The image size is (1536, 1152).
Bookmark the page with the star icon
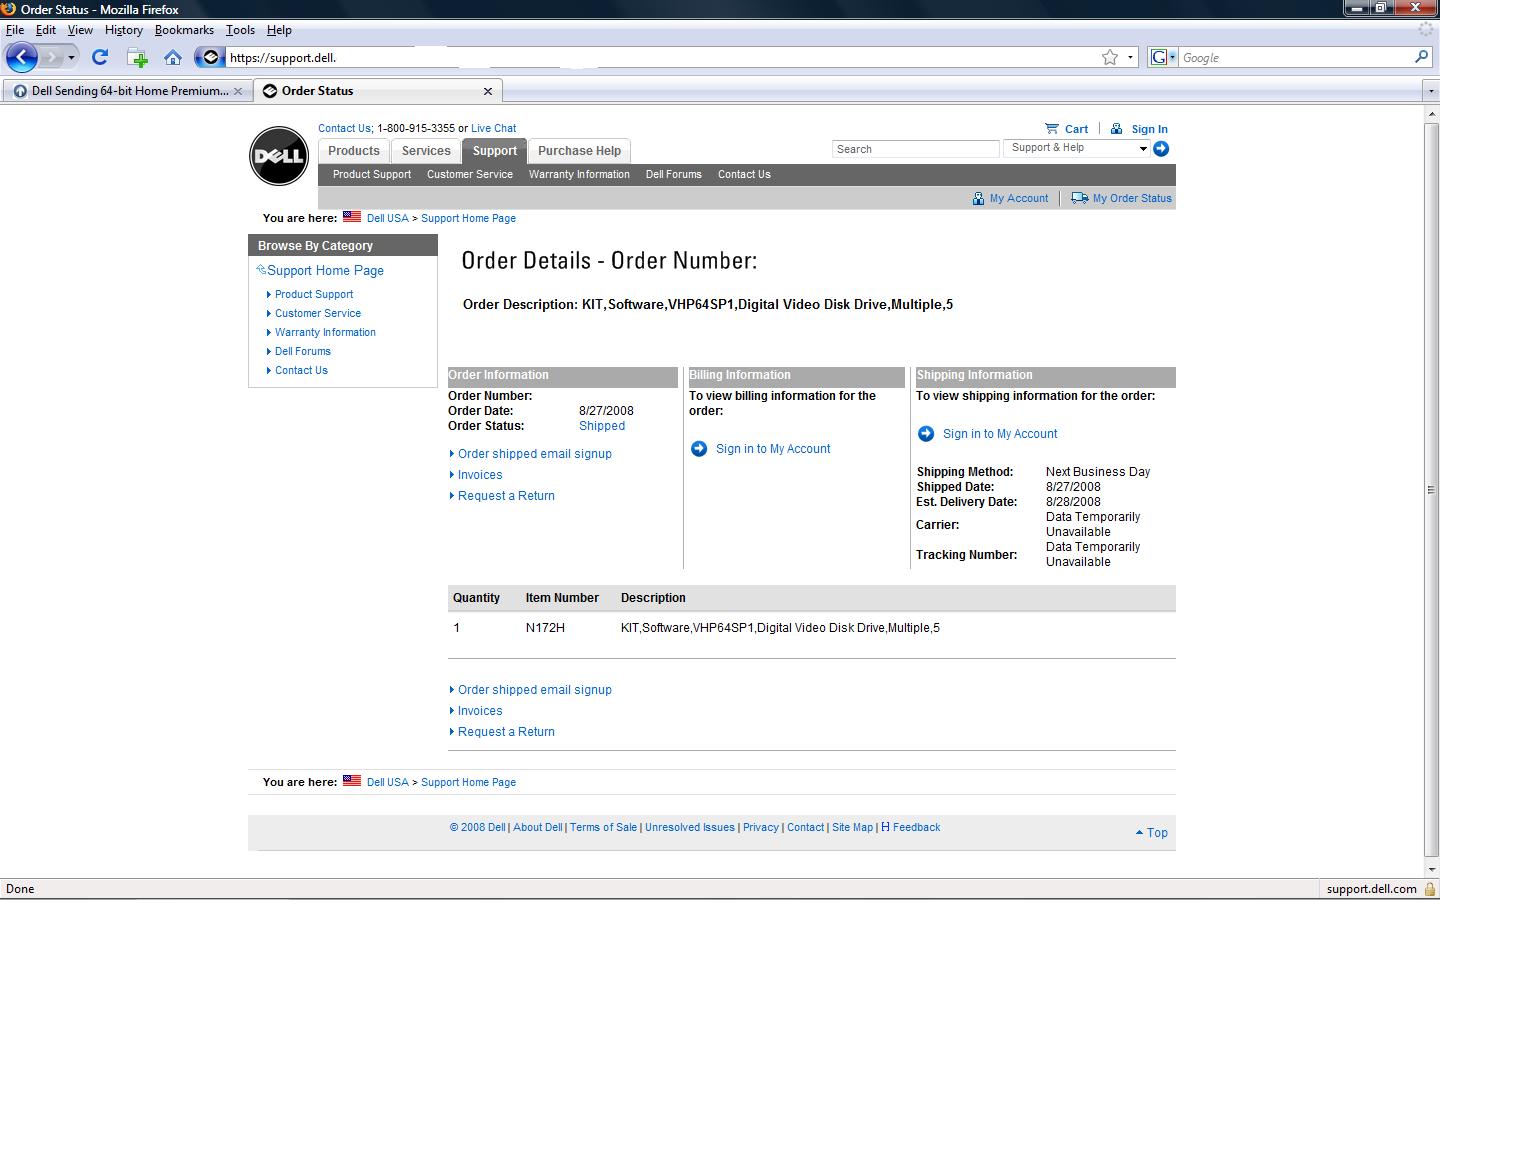pos(1110,57)
